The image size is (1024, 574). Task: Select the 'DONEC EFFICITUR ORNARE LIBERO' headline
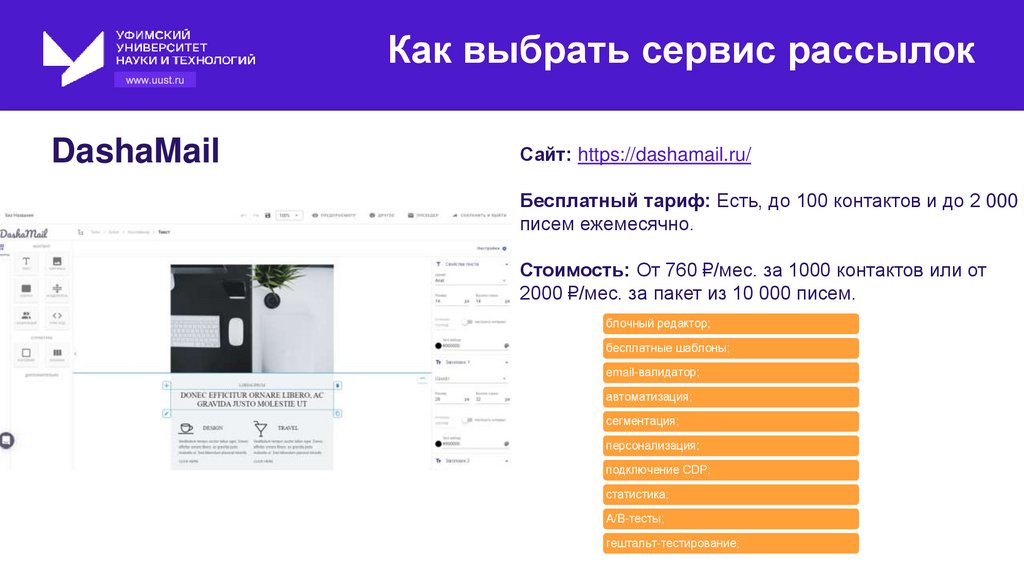[252, 400]
